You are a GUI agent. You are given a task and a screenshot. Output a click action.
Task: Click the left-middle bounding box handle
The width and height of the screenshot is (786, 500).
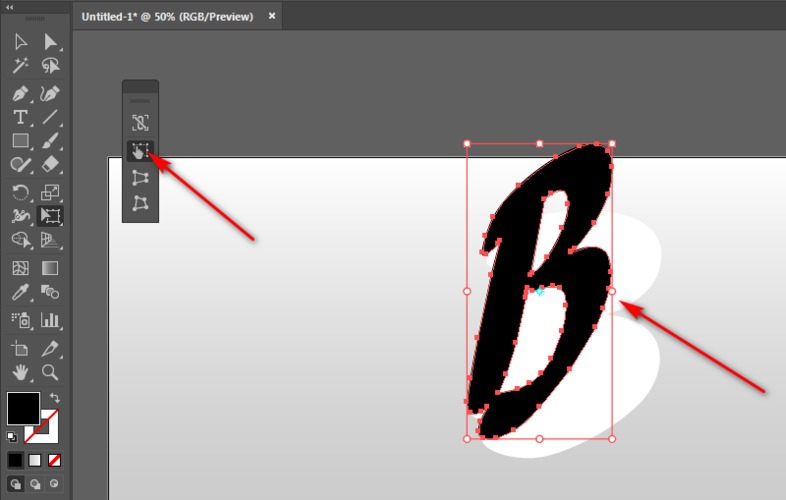click(467, 291)
